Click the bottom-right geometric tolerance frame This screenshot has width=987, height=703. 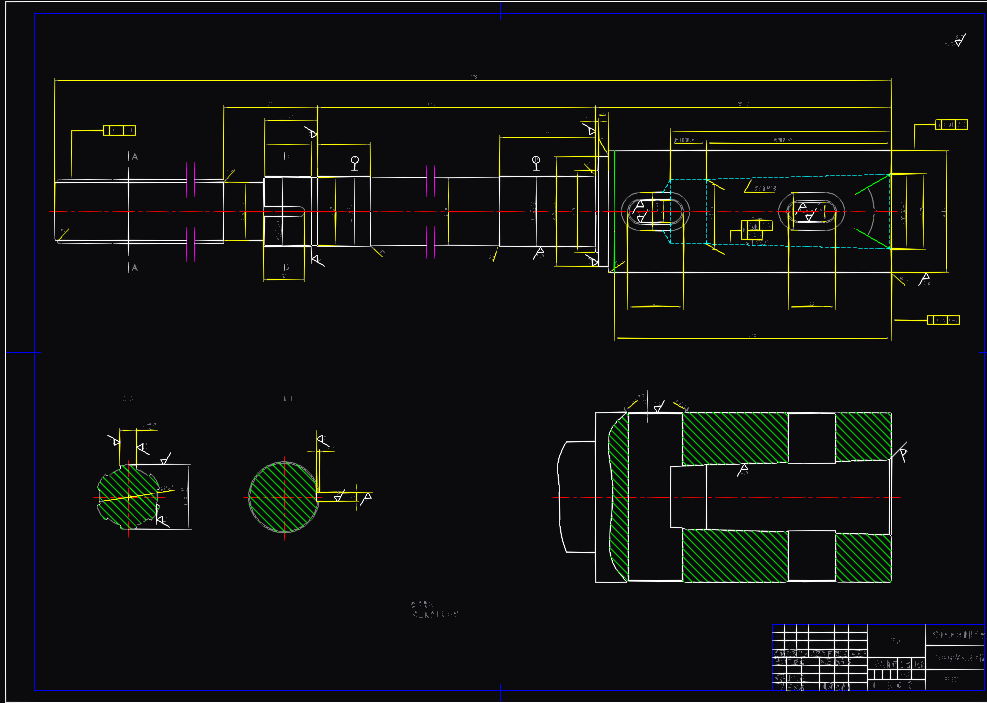[x=944, y=320]
